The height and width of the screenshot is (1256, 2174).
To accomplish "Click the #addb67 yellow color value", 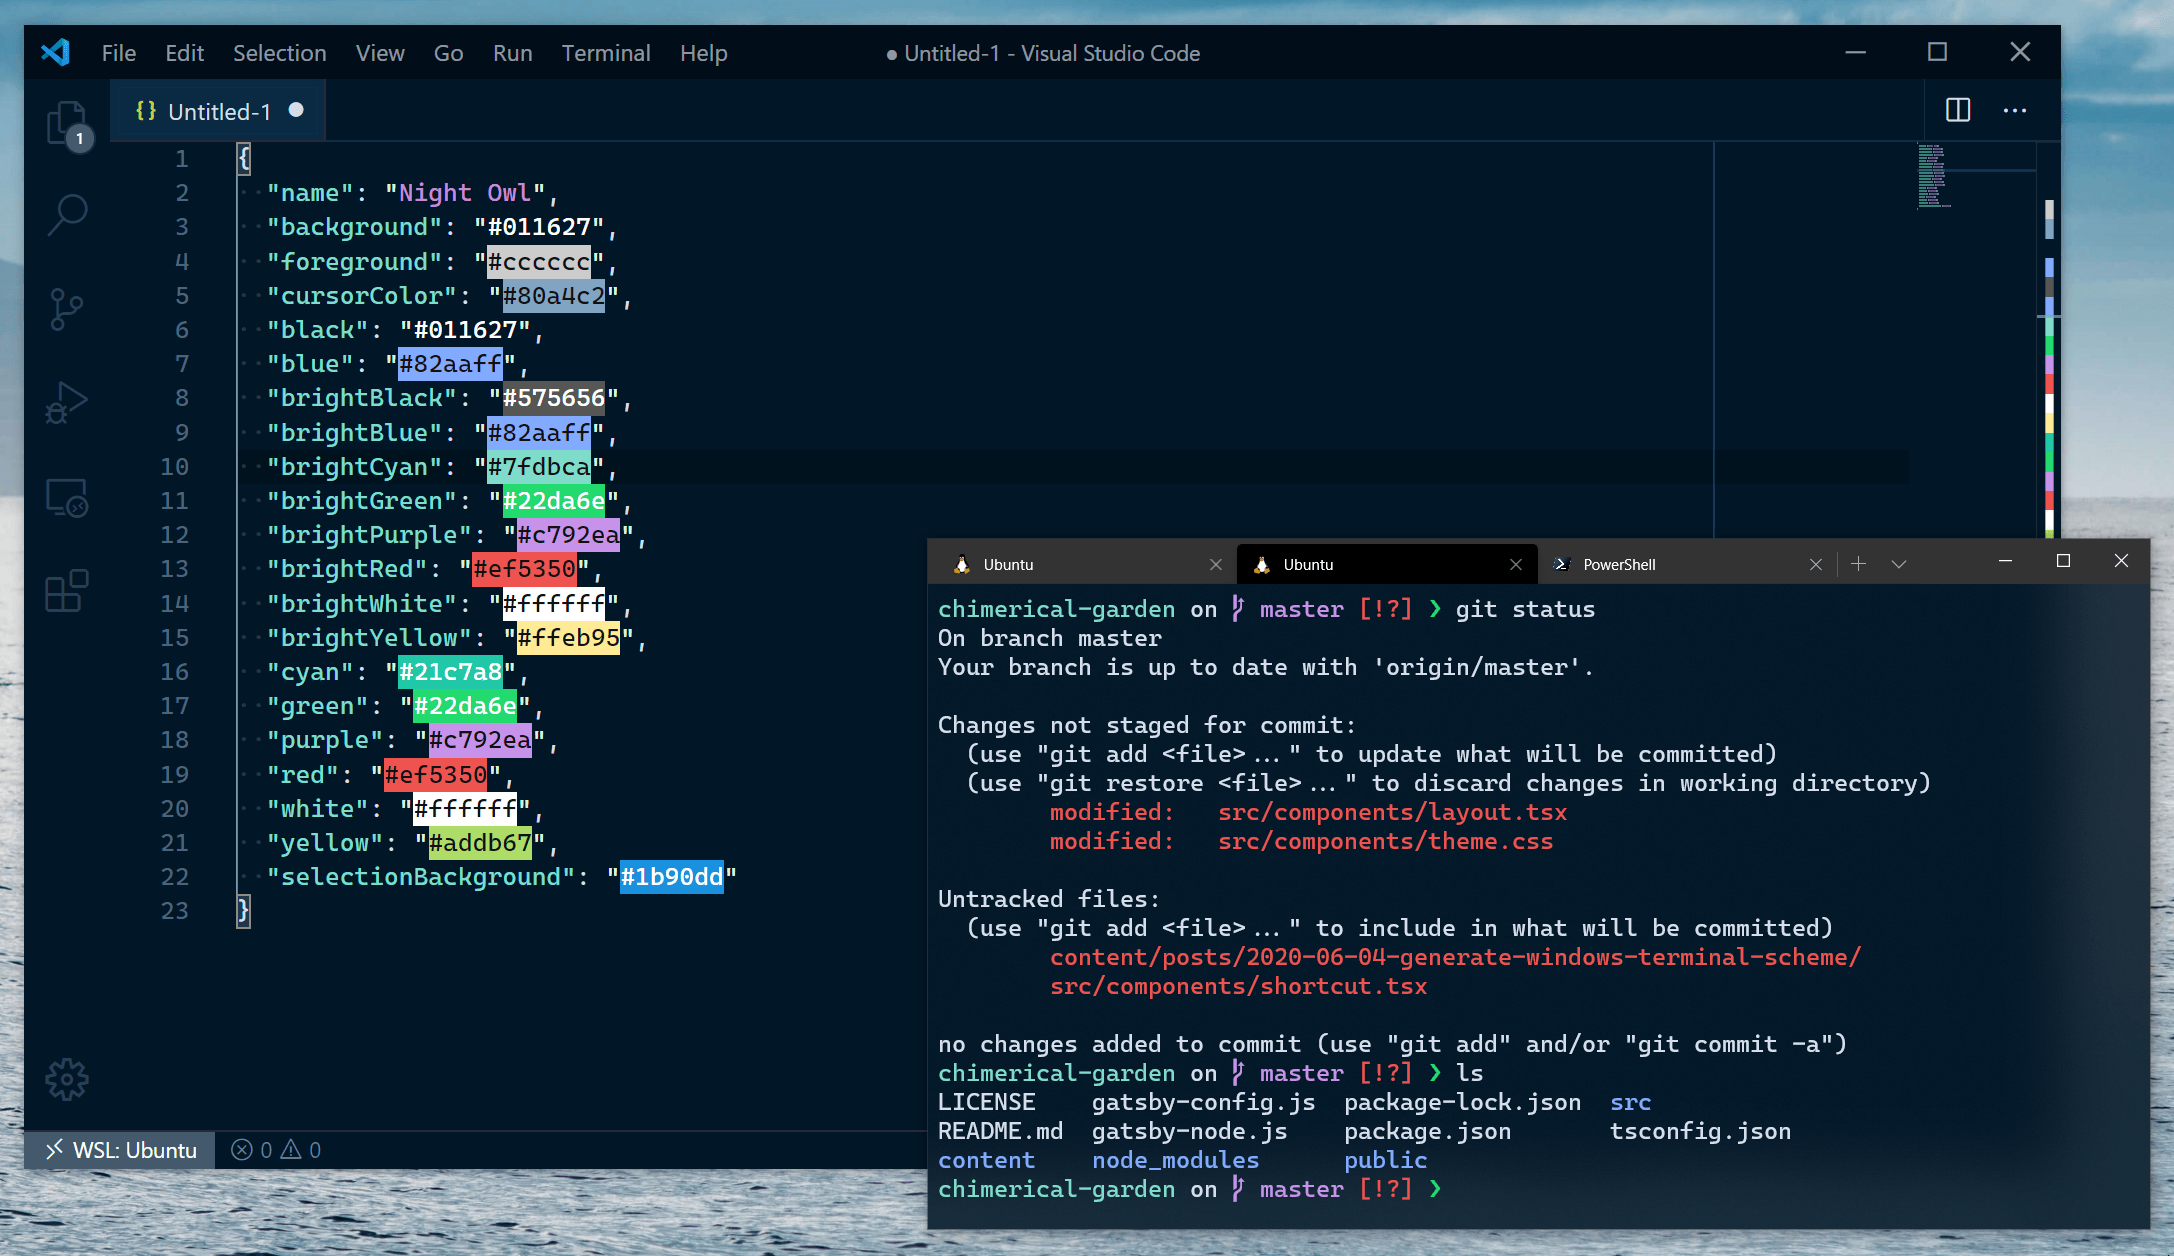I will coord(480,843).
